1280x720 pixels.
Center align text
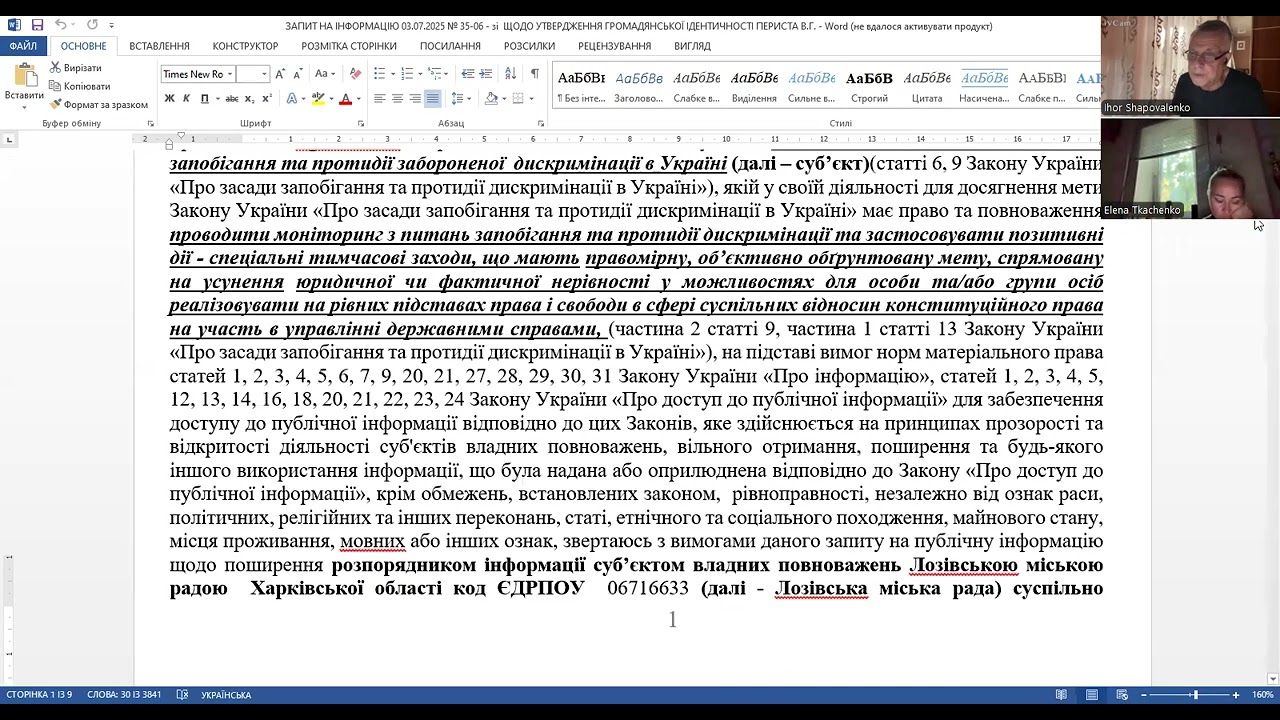397,98
